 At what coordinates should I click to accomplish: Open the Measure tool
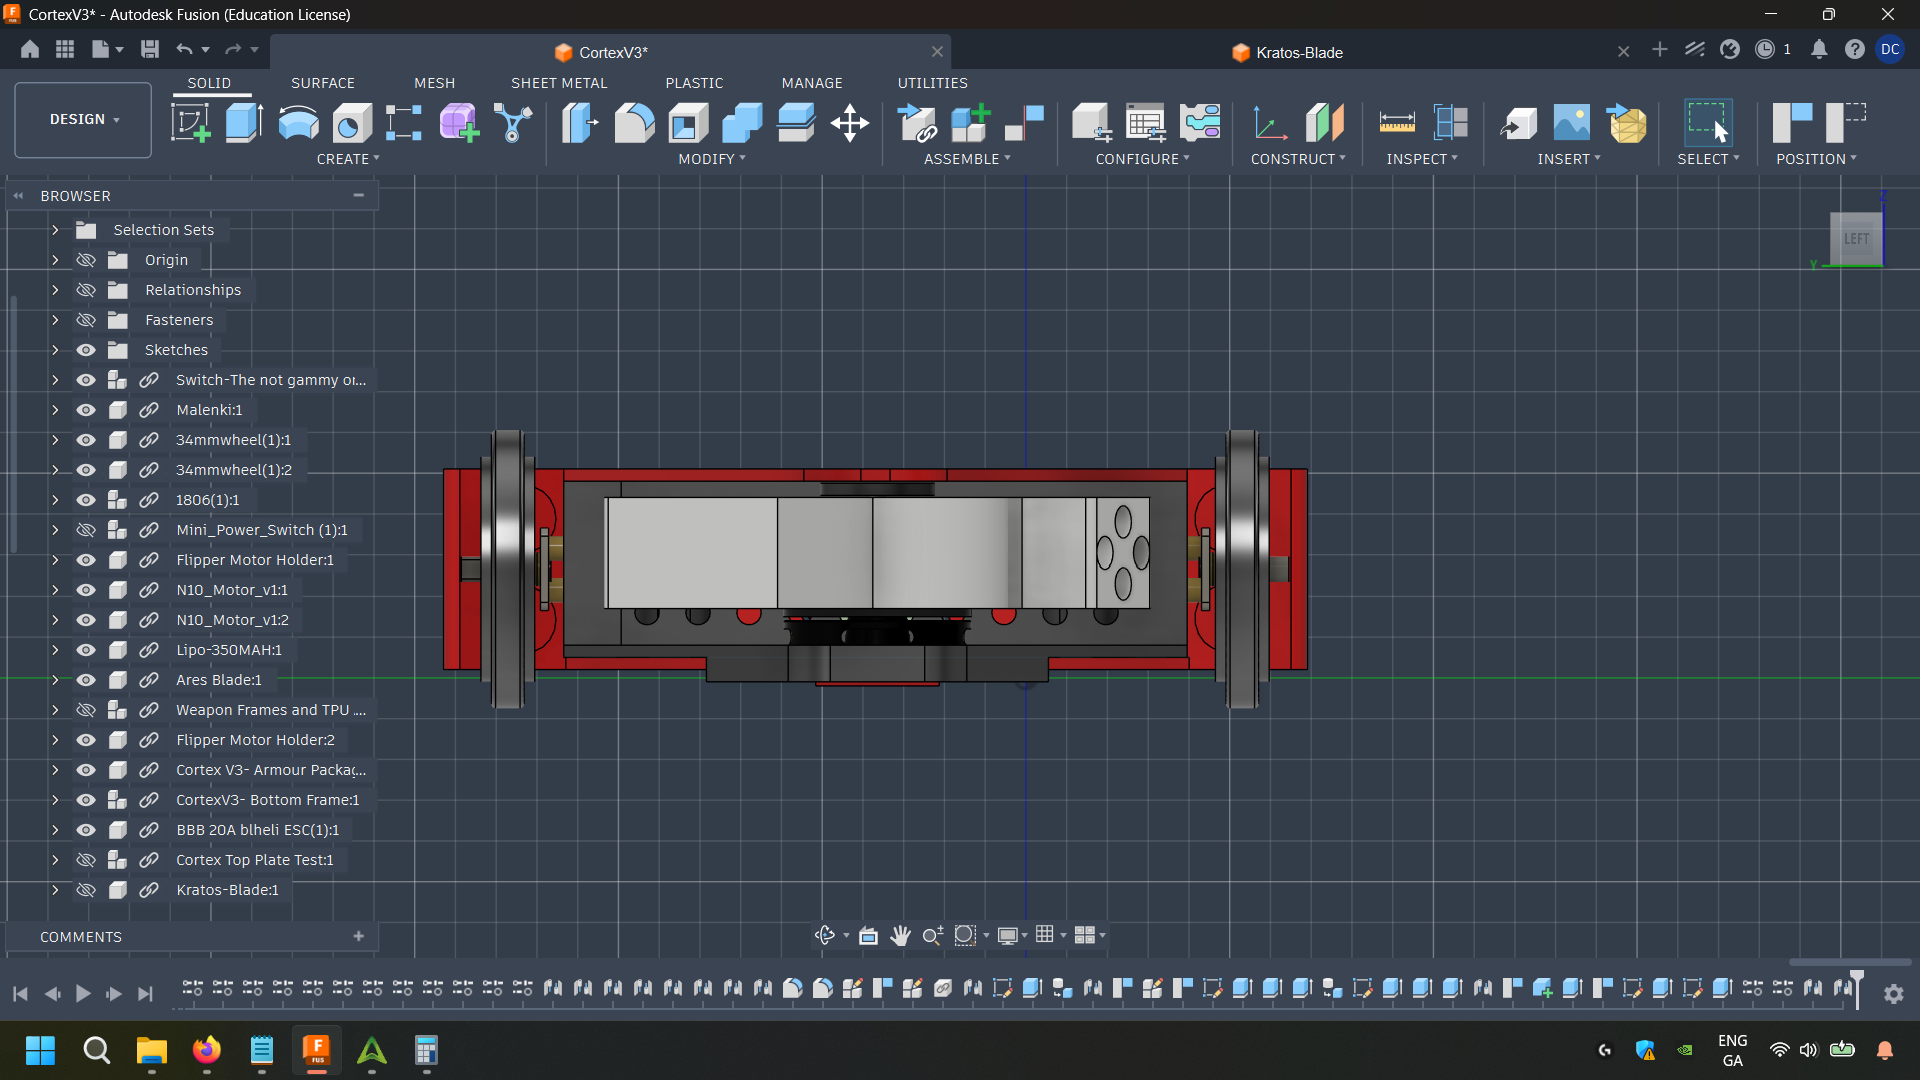tap(1396, 123)
